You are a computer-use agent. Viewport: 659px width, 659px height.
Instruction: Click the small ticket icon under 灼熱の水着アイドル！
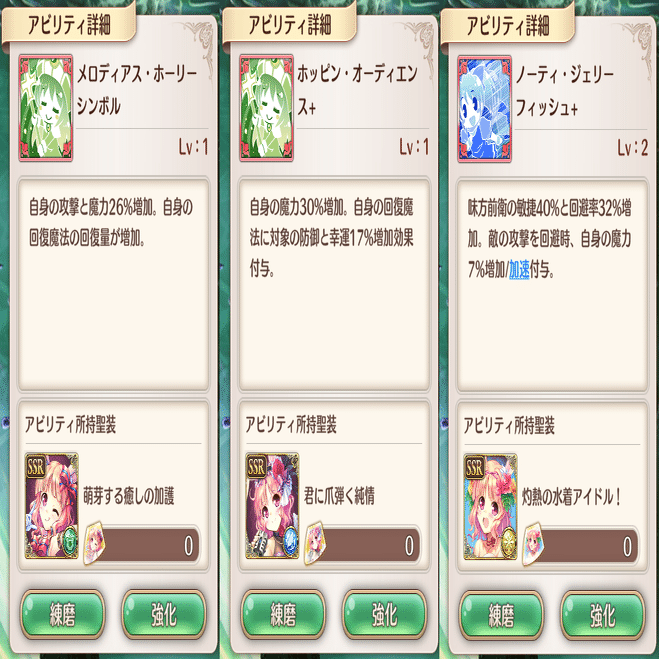click(533, 543)
